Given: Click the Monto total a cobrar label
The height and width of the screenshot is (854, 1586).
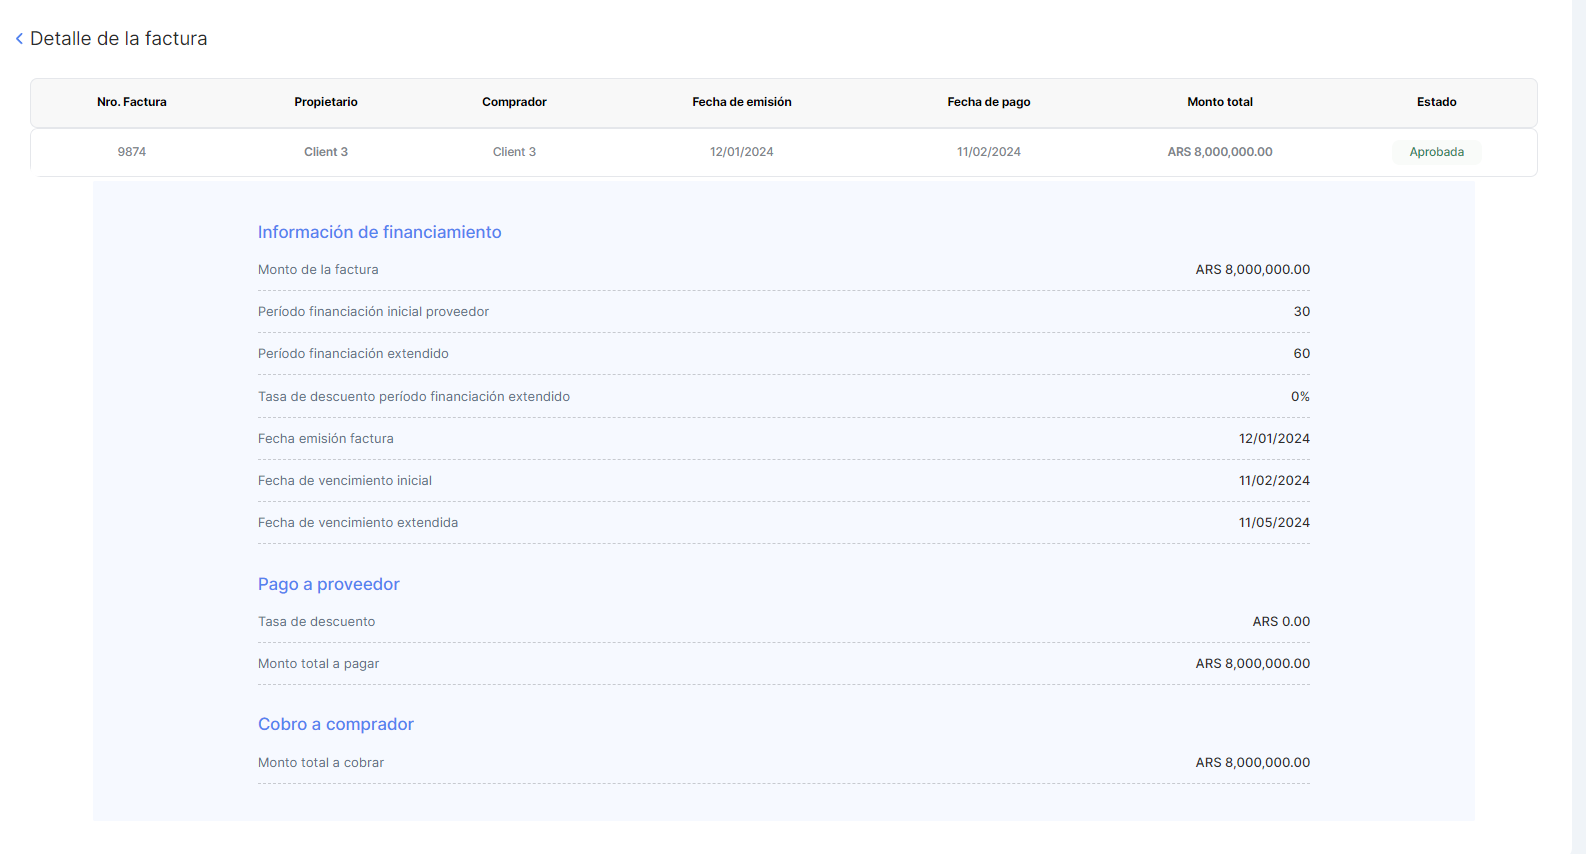Looking at the screenshot, I should [320, 763].
